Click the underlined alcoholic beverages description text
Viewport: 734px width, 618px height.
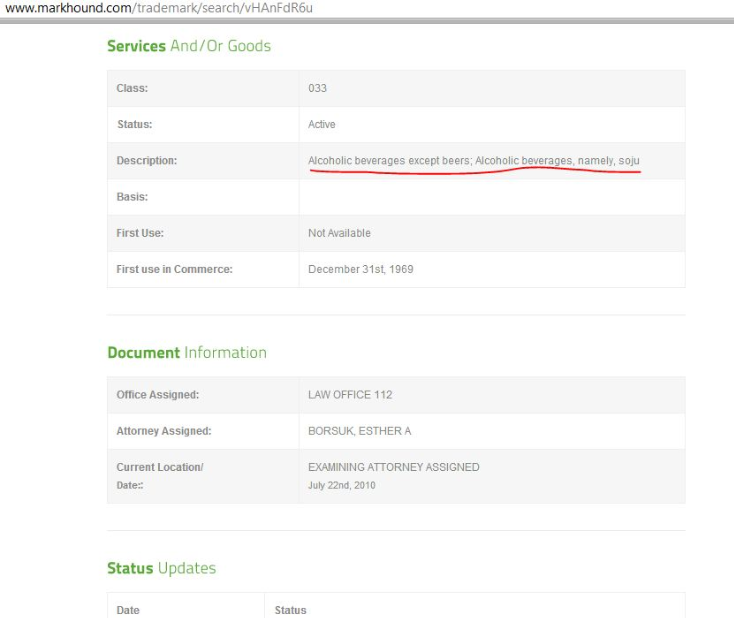click(473, 160)
